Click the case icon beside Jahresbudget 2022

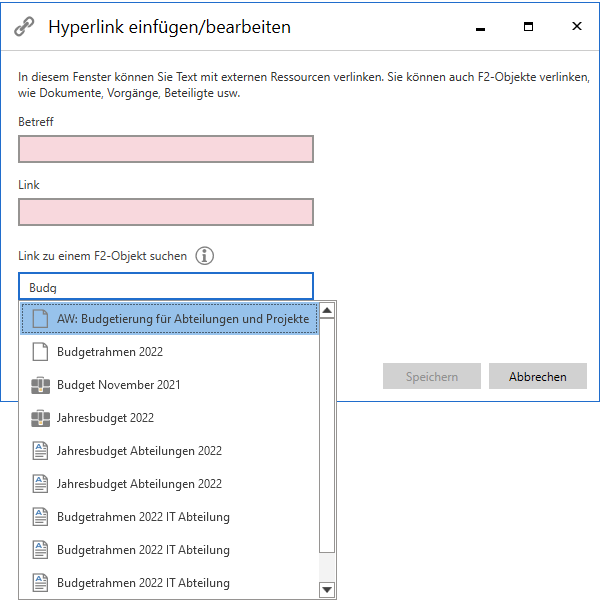41,418
